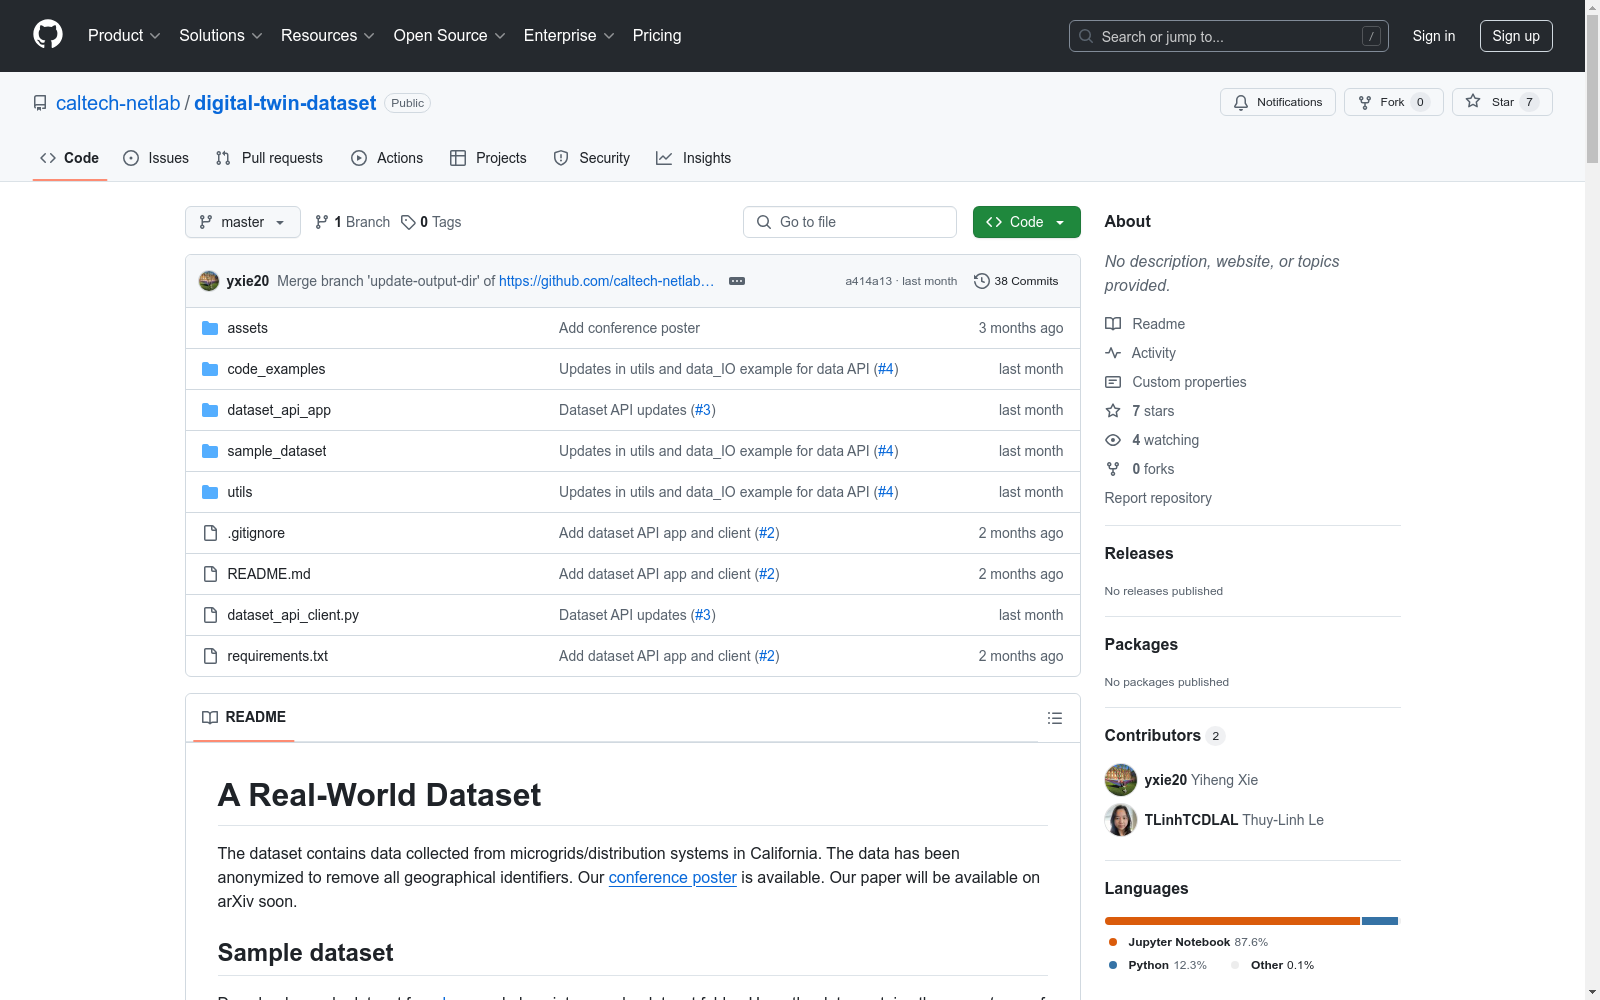The image size is (1600, 1000).
Task: Switch to the Insights tab
Action: (x=694, y=158)
